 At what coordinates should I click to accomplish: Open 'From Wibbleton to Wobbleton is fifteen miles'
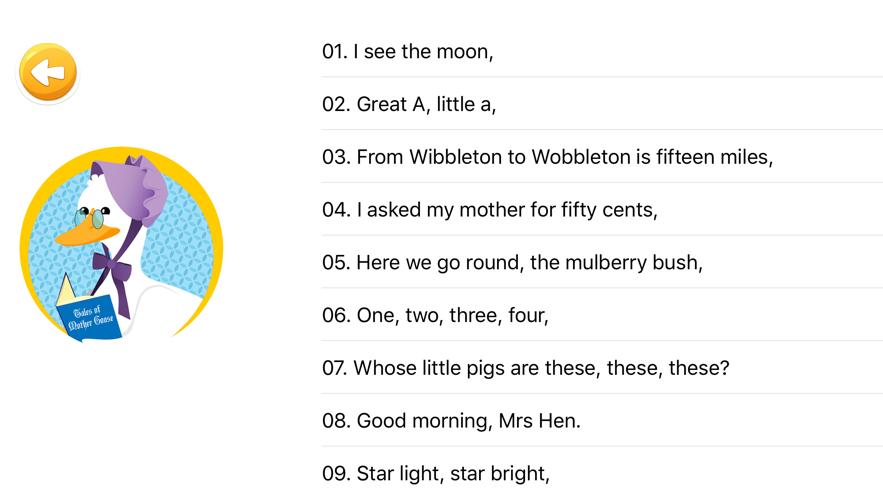(x=547, y=157)
